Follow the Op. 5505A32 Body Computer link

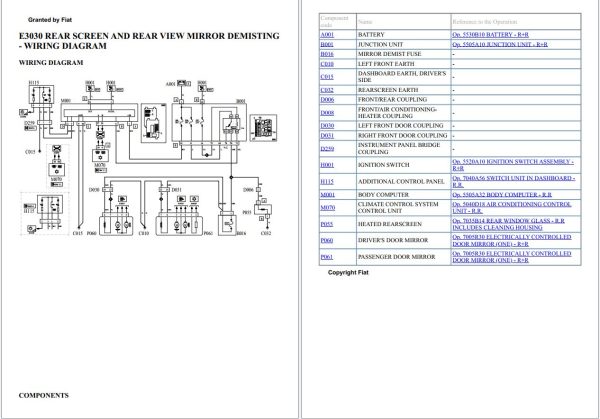point(502,195)
